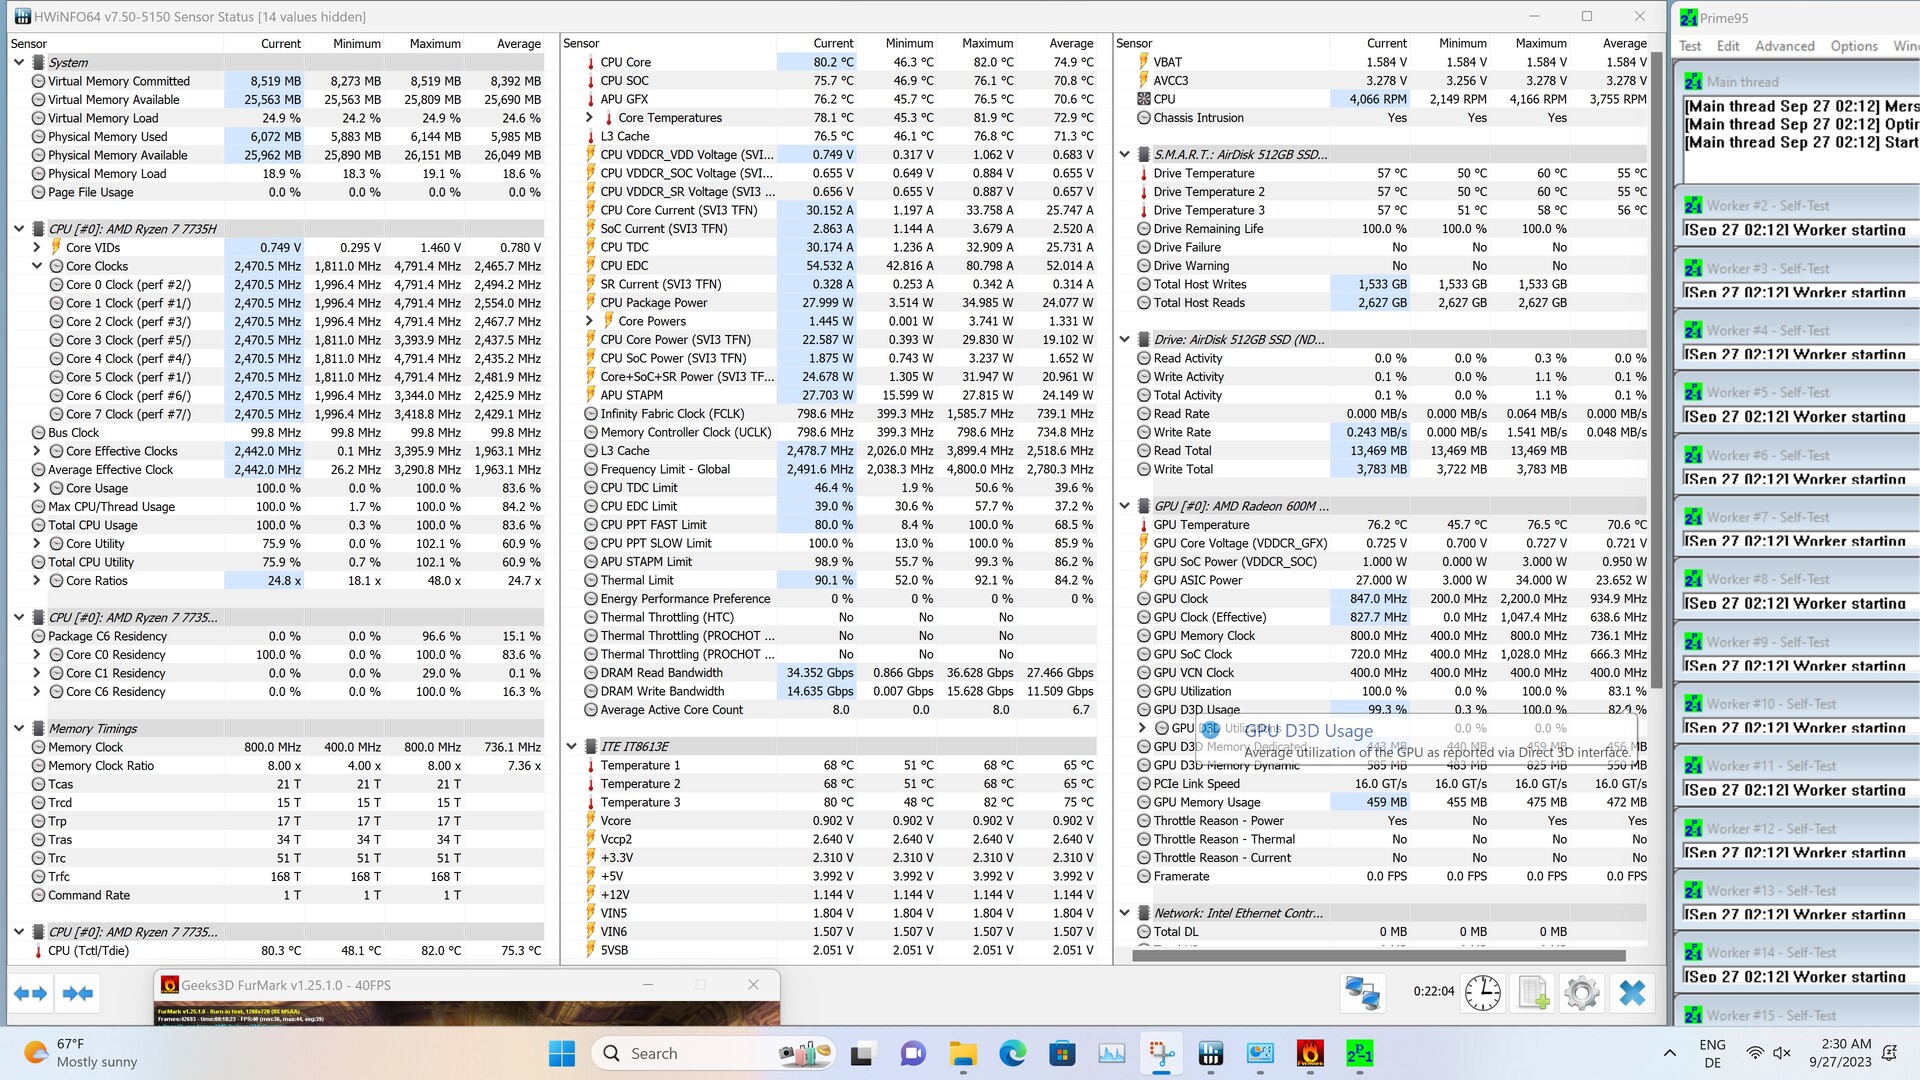The image size is (1920, 1080).
Task: Click the ENG DE language indicator
Action: [x=1712, y=1053]
